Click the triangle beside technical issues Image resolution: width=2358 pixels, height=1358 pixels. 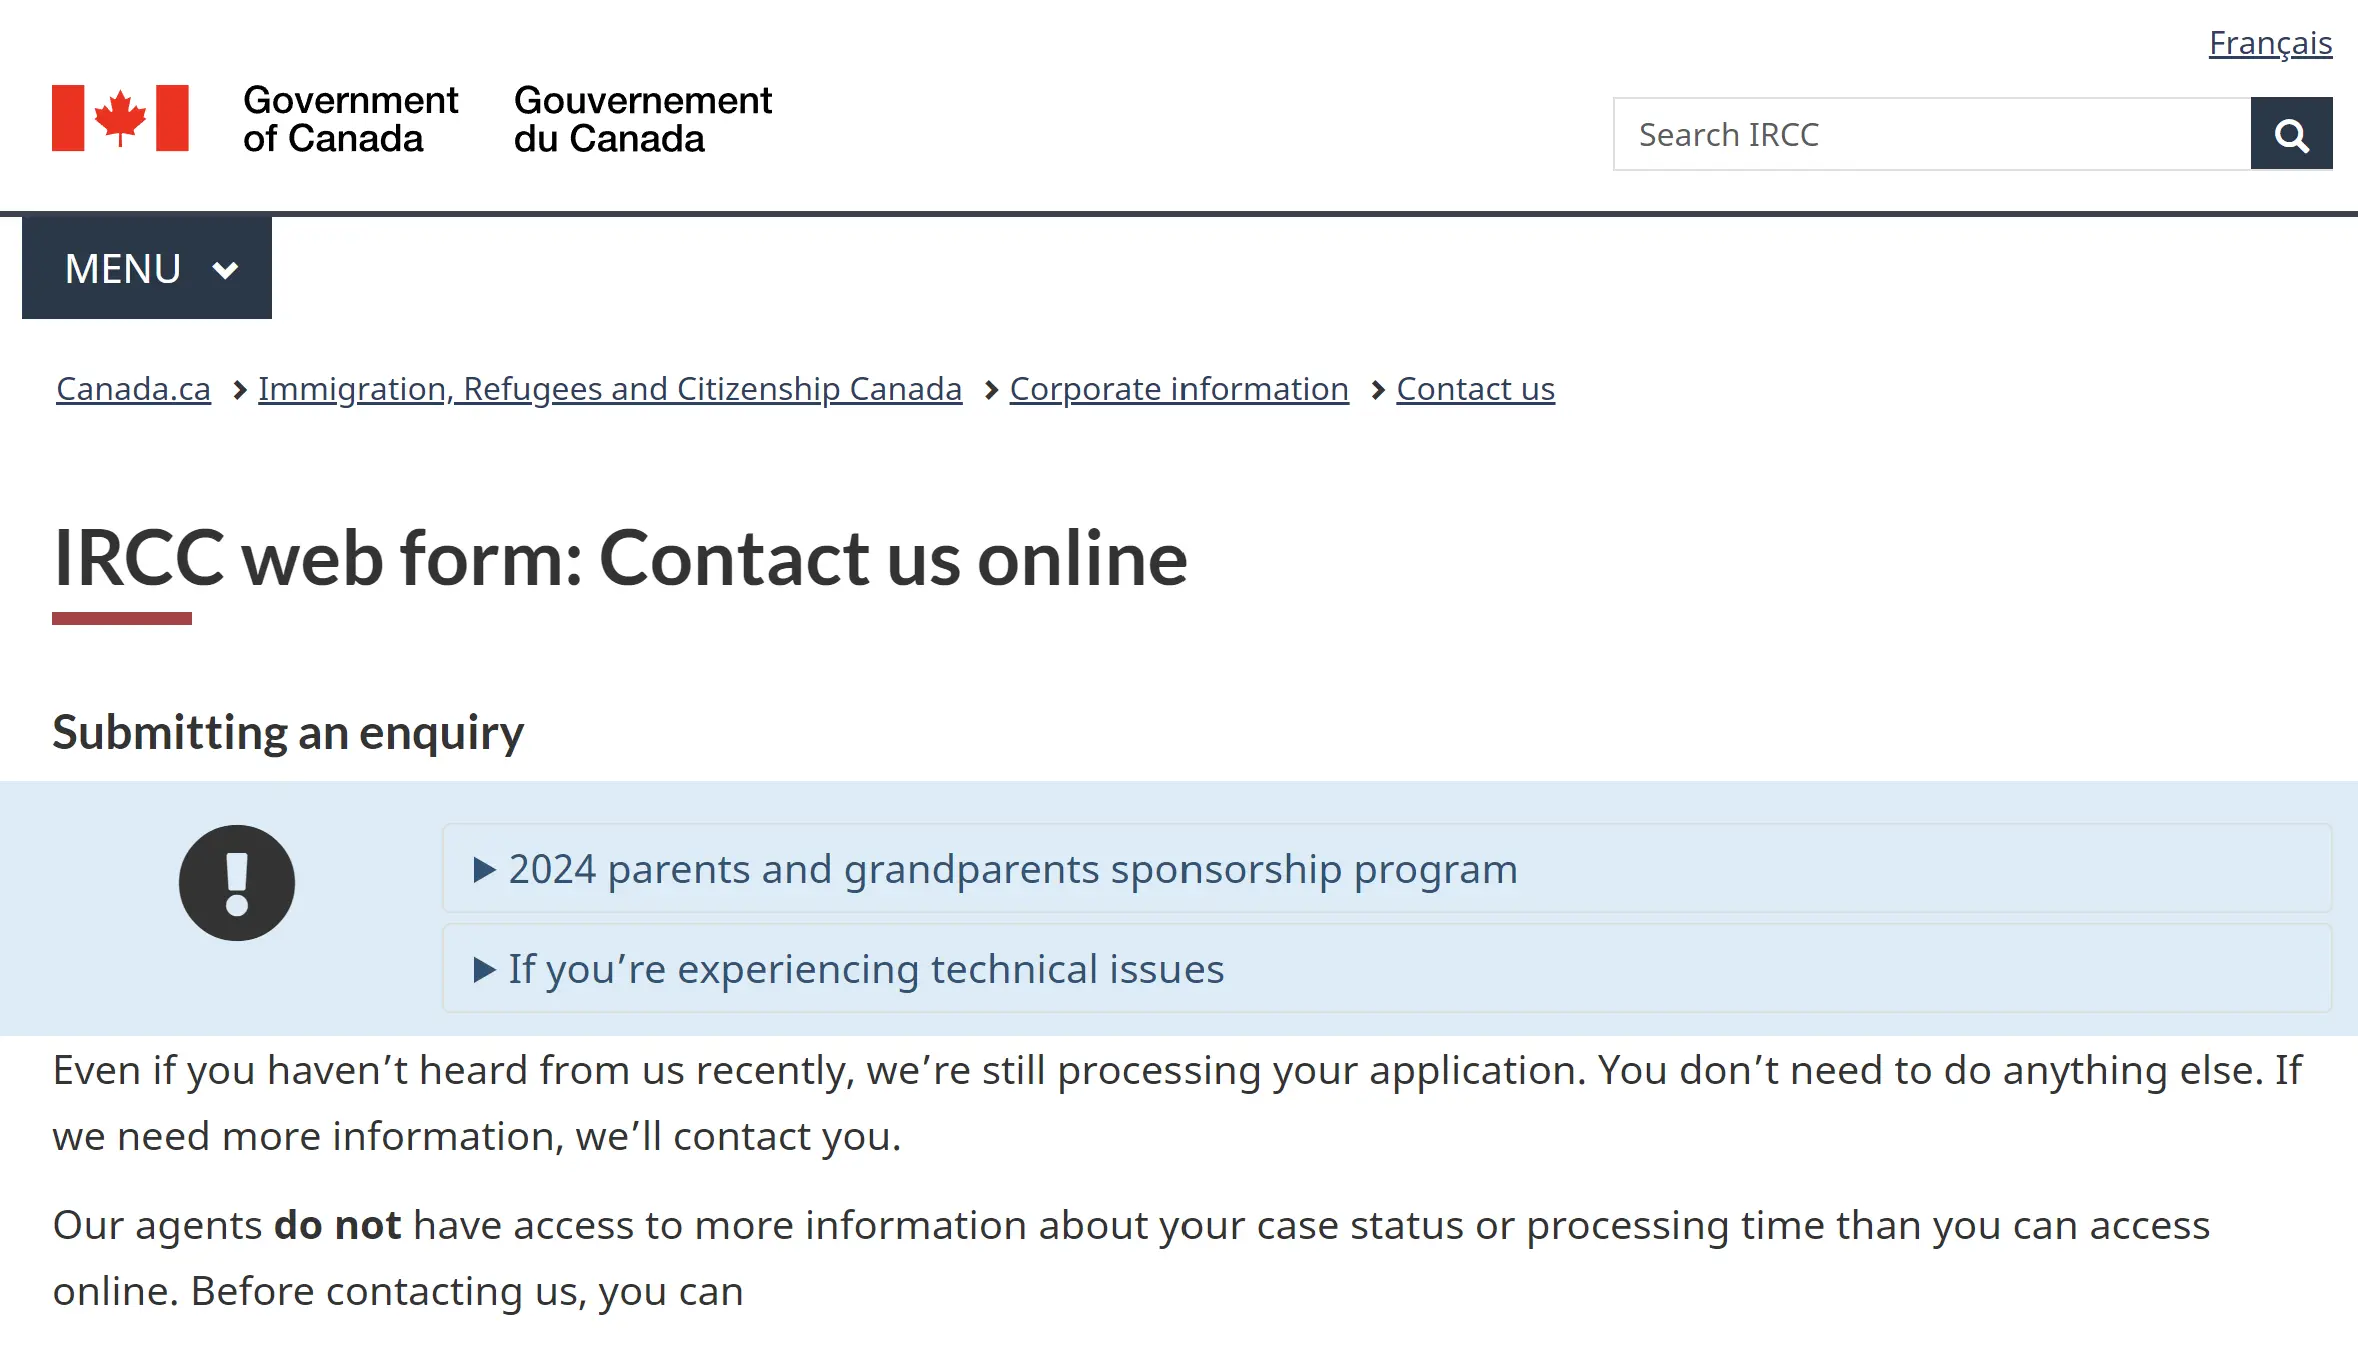(484, 970)
